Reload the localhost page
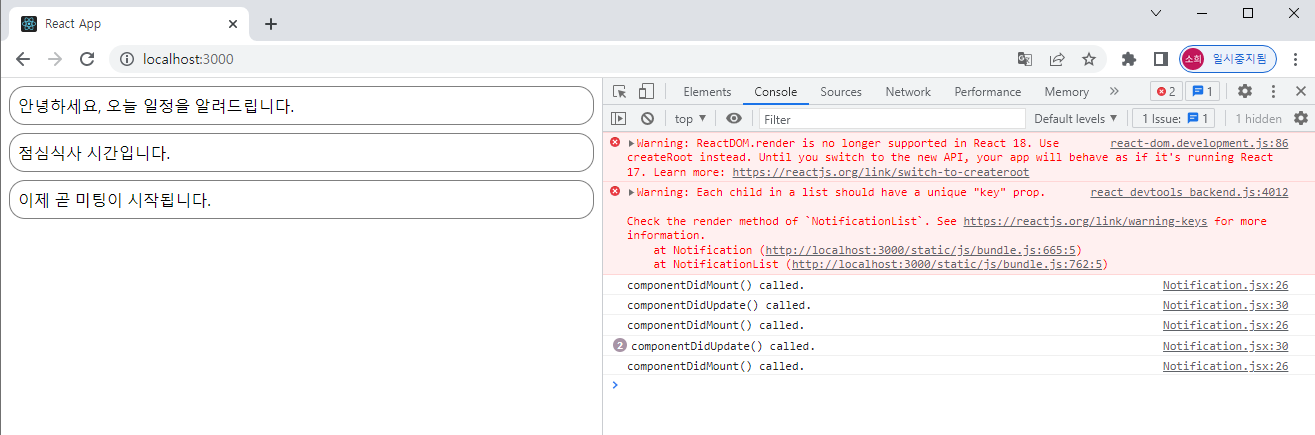This screenshot has height=435, width=1315. 87,59
